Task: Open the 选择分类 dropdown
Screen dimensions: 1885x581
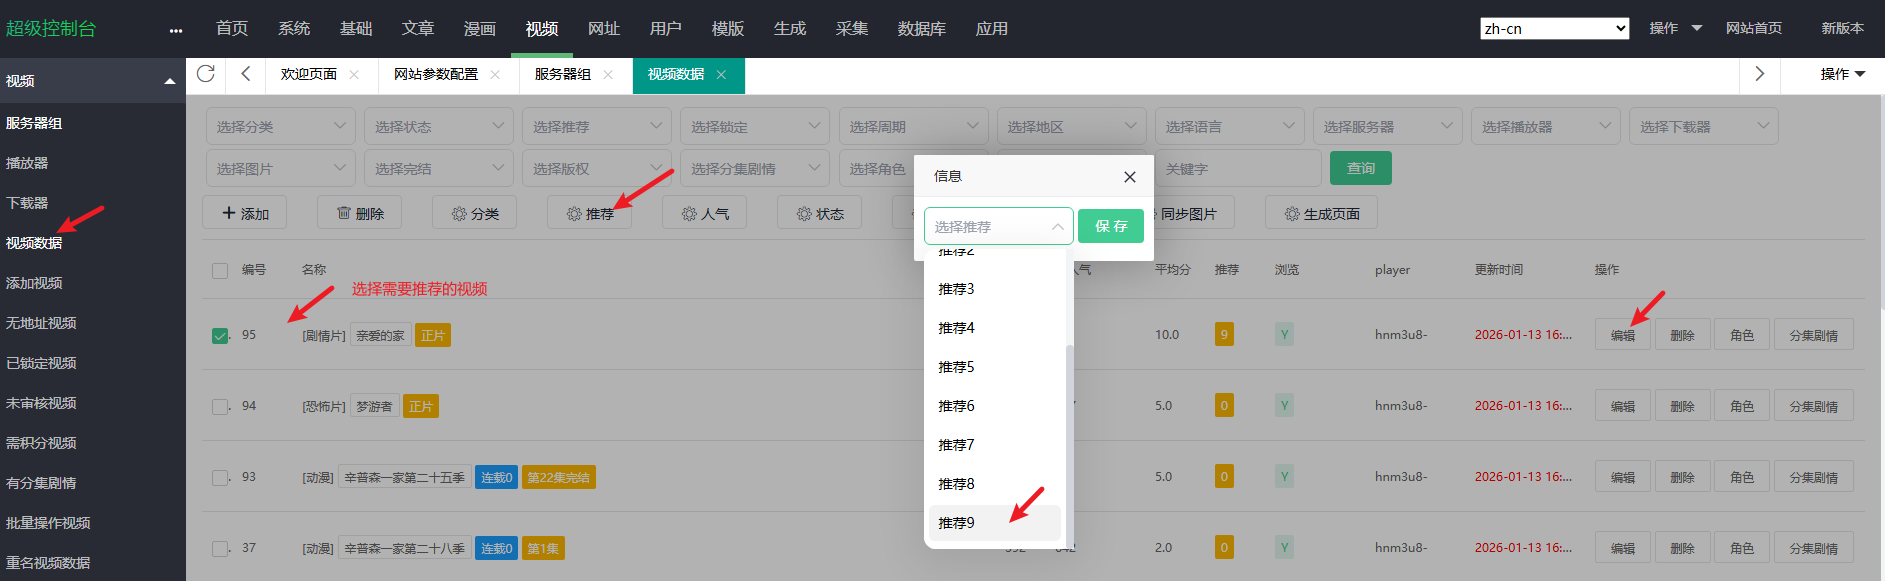Action: 280,127
